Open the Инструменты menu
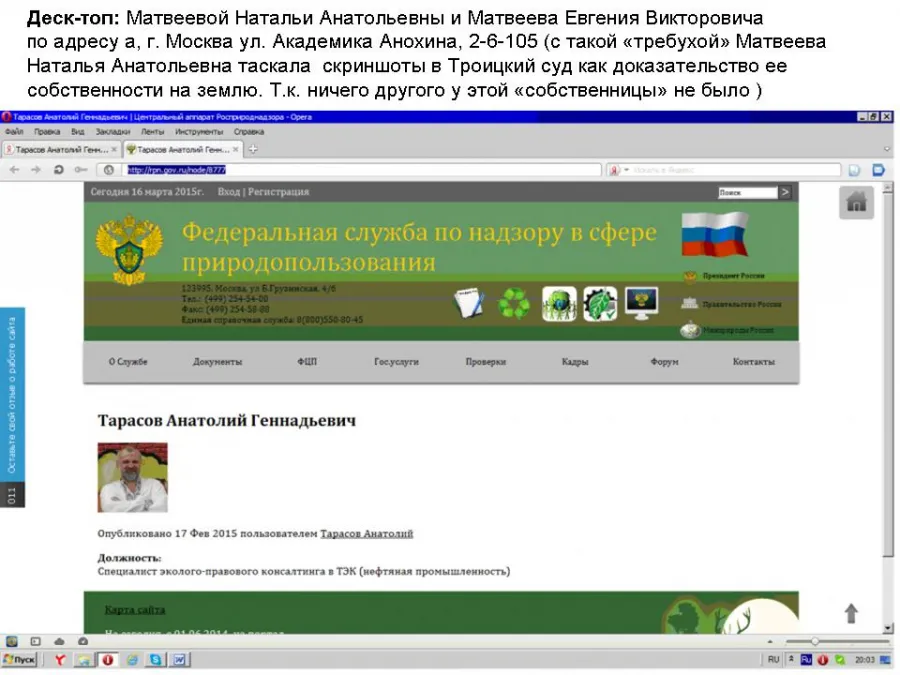This screenshot has height=675, width=900. point(199,131)
